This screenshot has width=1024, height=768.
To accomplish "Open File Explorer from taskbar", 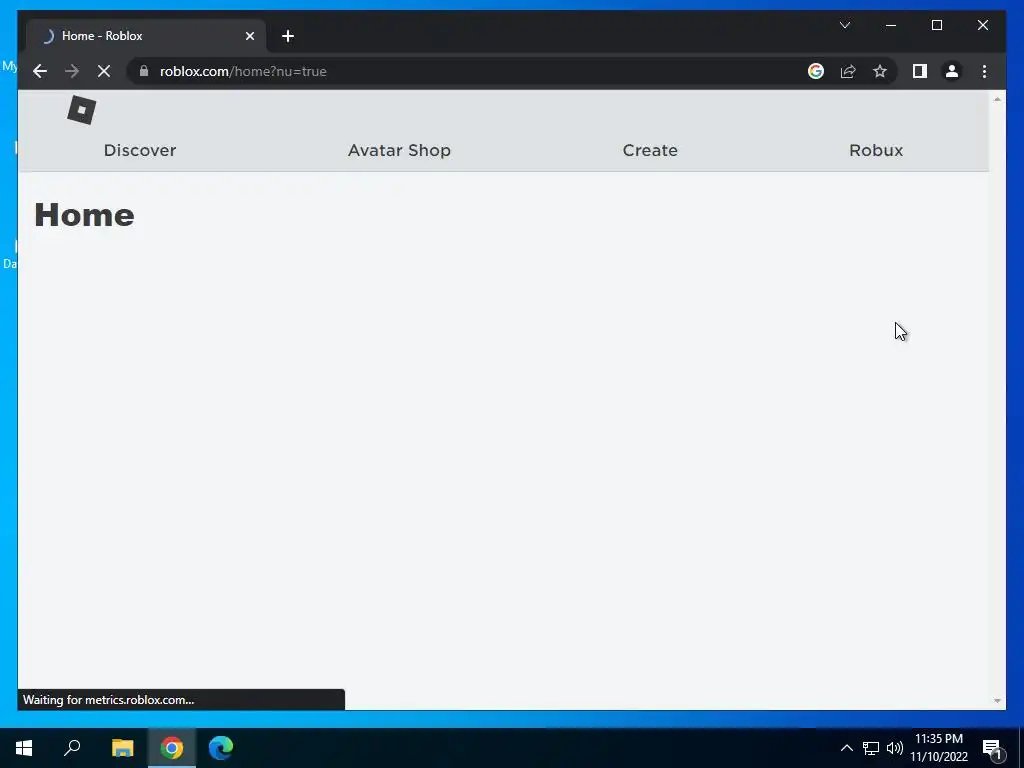I will point(122,748).
